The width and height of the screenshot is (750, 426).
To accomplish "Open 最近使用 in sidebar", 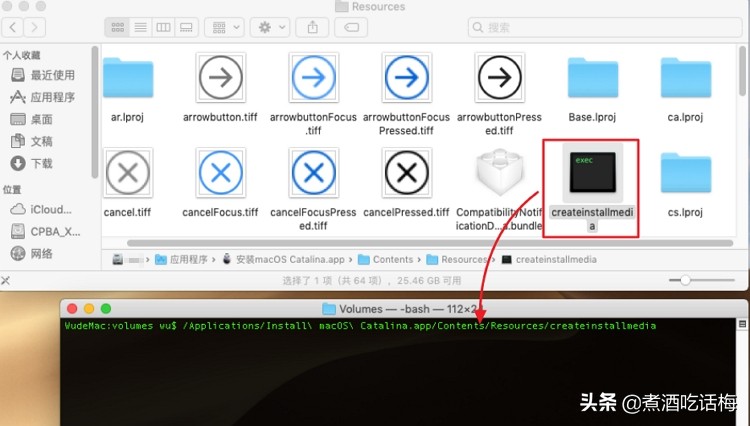I will click(x=43, y=75).
